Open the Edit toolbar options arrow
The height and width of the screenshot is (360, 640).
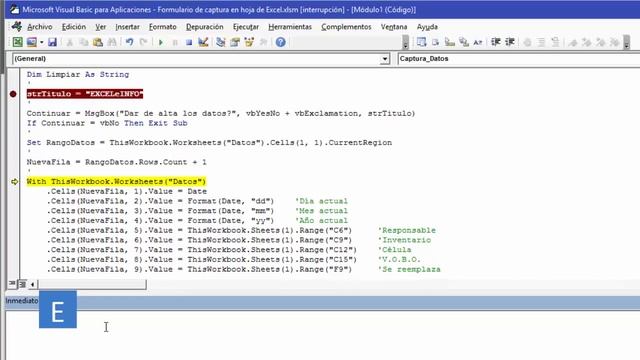tap(627, 42)
